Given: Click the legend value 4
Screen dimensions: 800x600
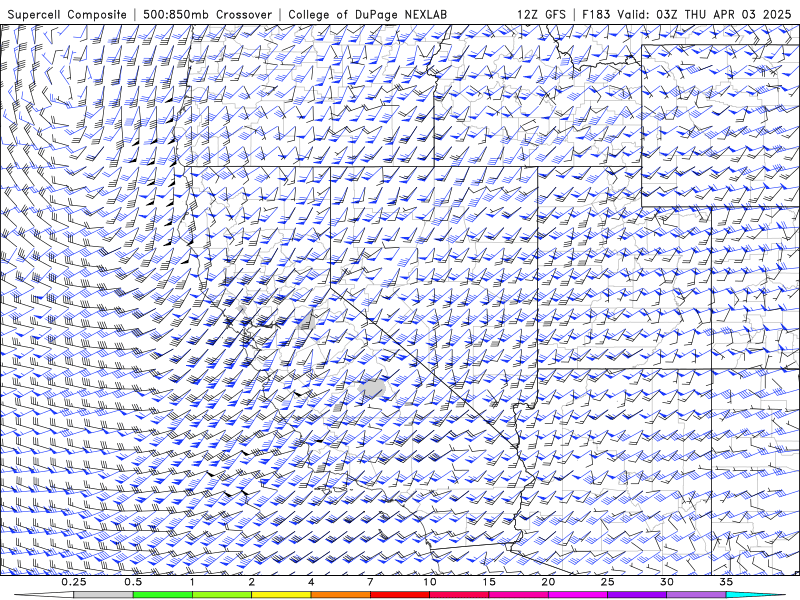Looking at the screenshot, I should [x=311, y=582].
